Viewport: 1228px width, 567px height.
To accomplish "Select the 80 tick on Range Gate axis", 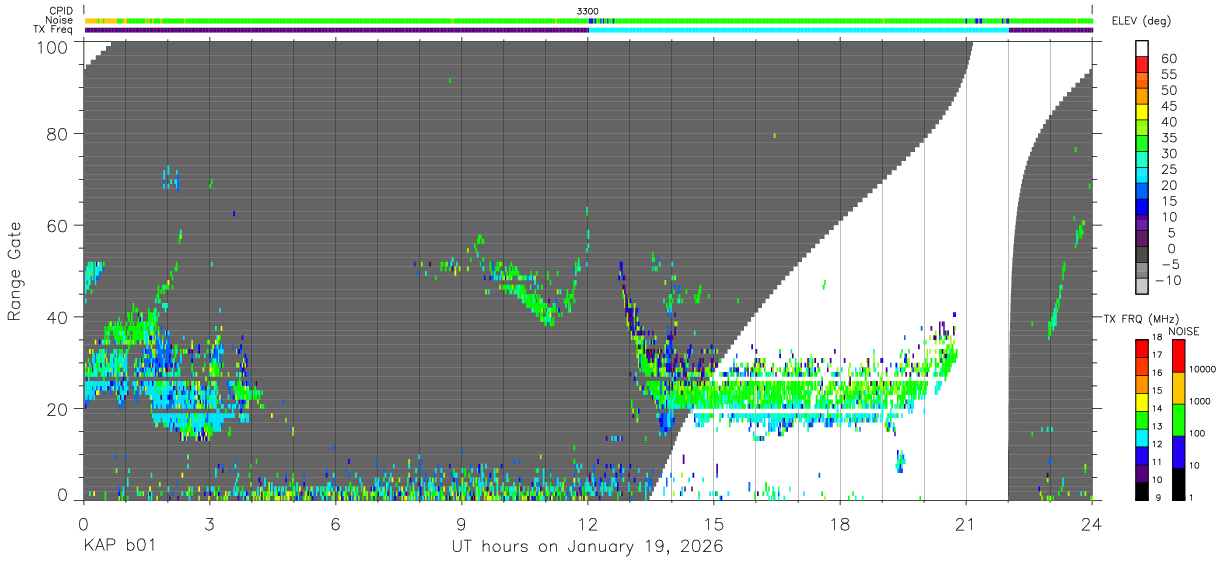I will pyautogui.click(x=57, y=134).
